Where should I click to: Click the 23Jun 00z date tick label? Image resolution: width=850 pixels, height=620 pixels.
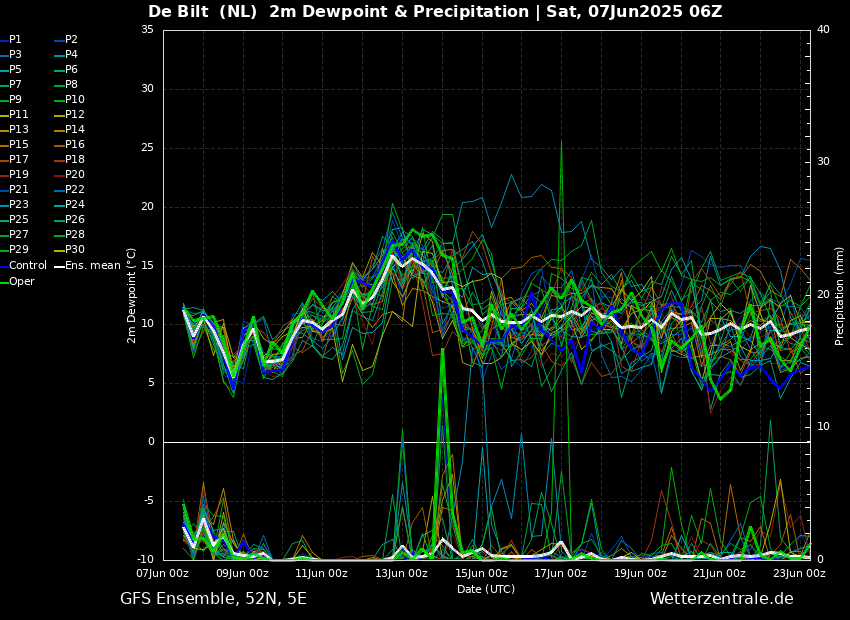tap(799, 574)
